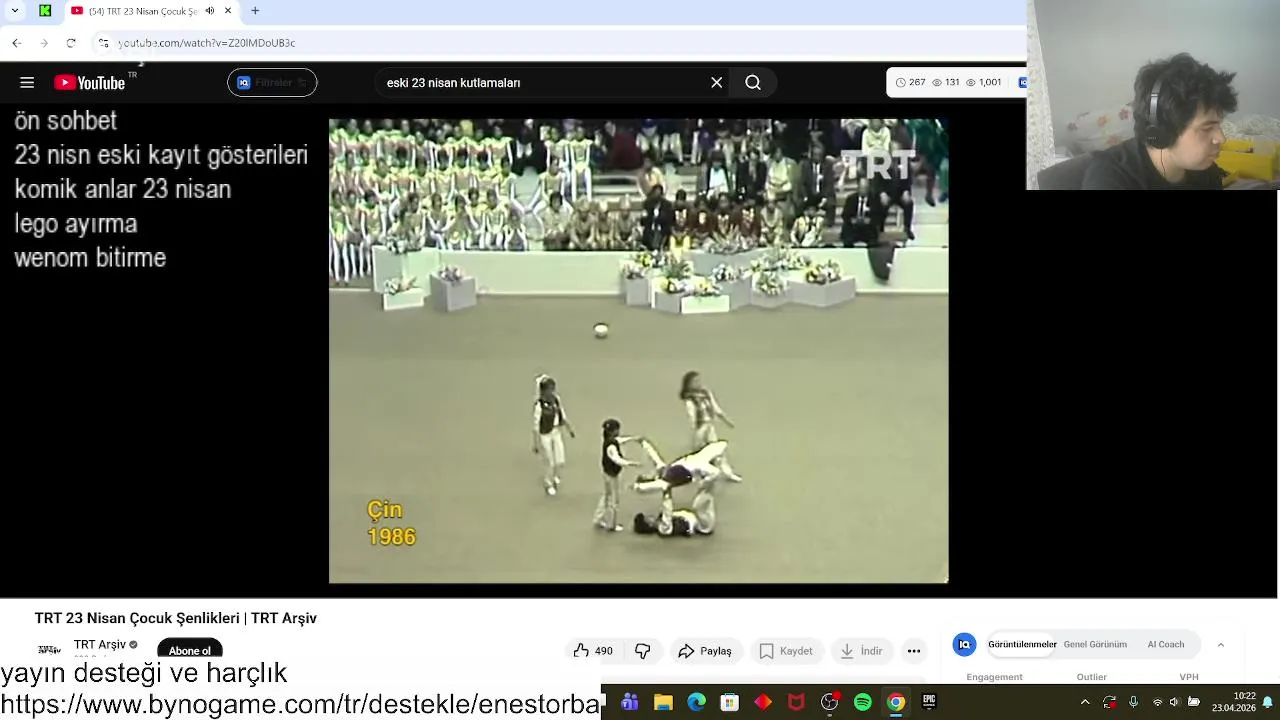1280x720 pixels.
Task: Clear the search text with X
Action: [716, 83]
